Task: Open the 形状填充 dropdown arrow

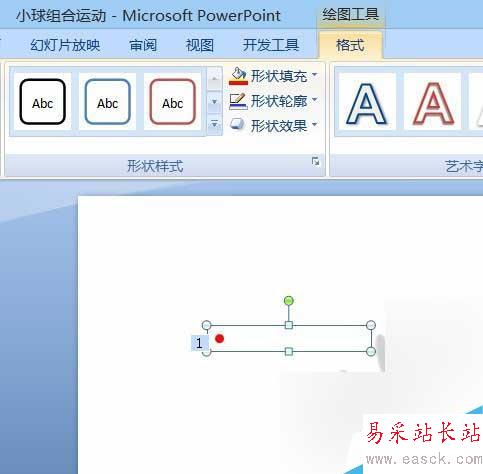Action: pyautogui.click(x=314, y=76)
